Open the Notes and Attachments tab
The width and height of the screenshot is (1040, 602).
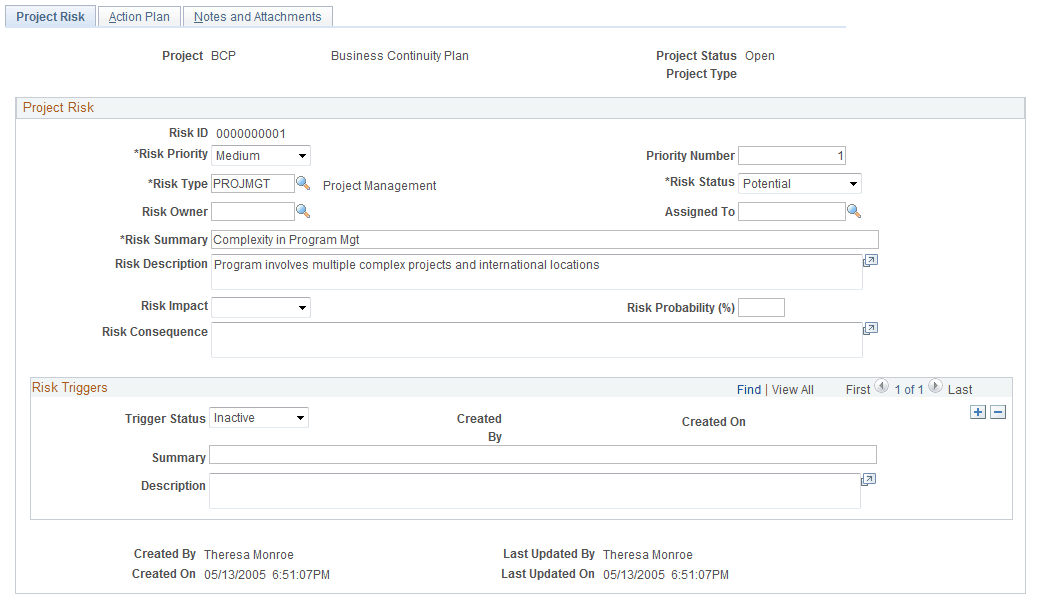pos(257,16)
